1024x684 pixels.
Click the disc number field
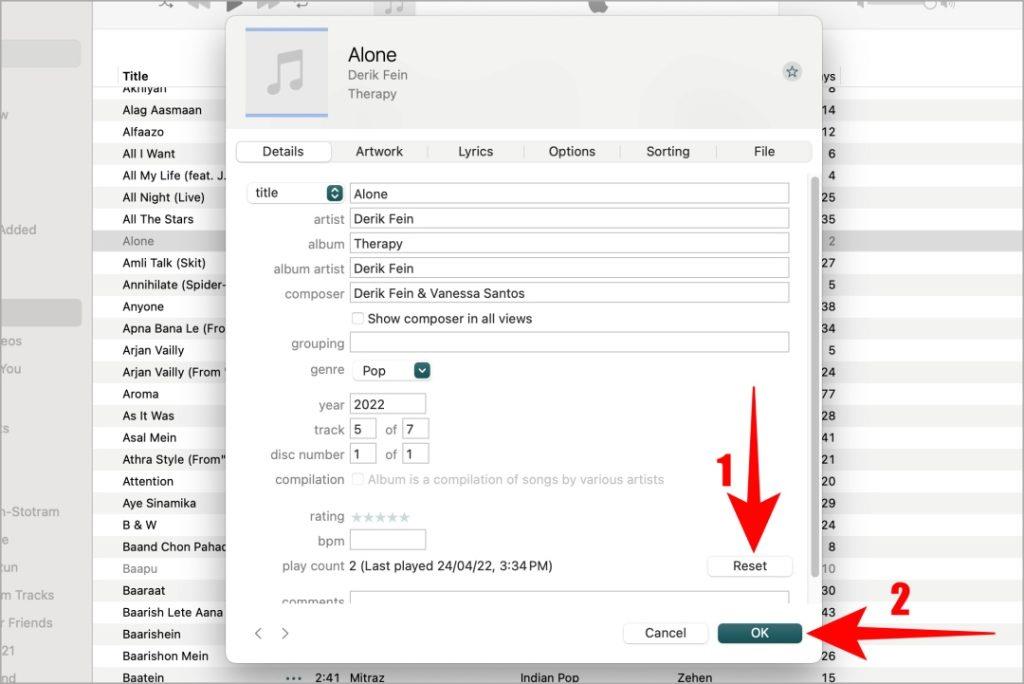point(363,454)
